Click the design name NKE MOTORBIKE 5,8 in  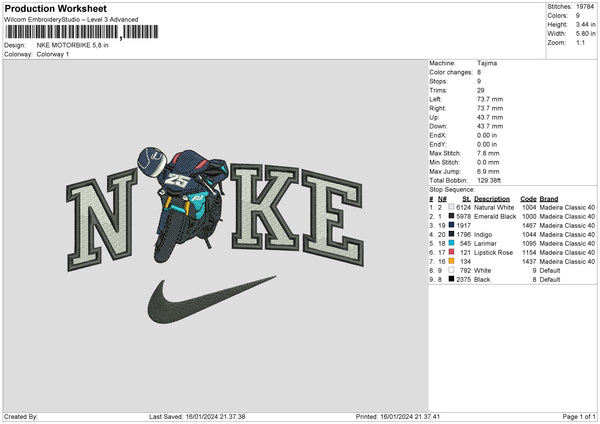point(72,45)
